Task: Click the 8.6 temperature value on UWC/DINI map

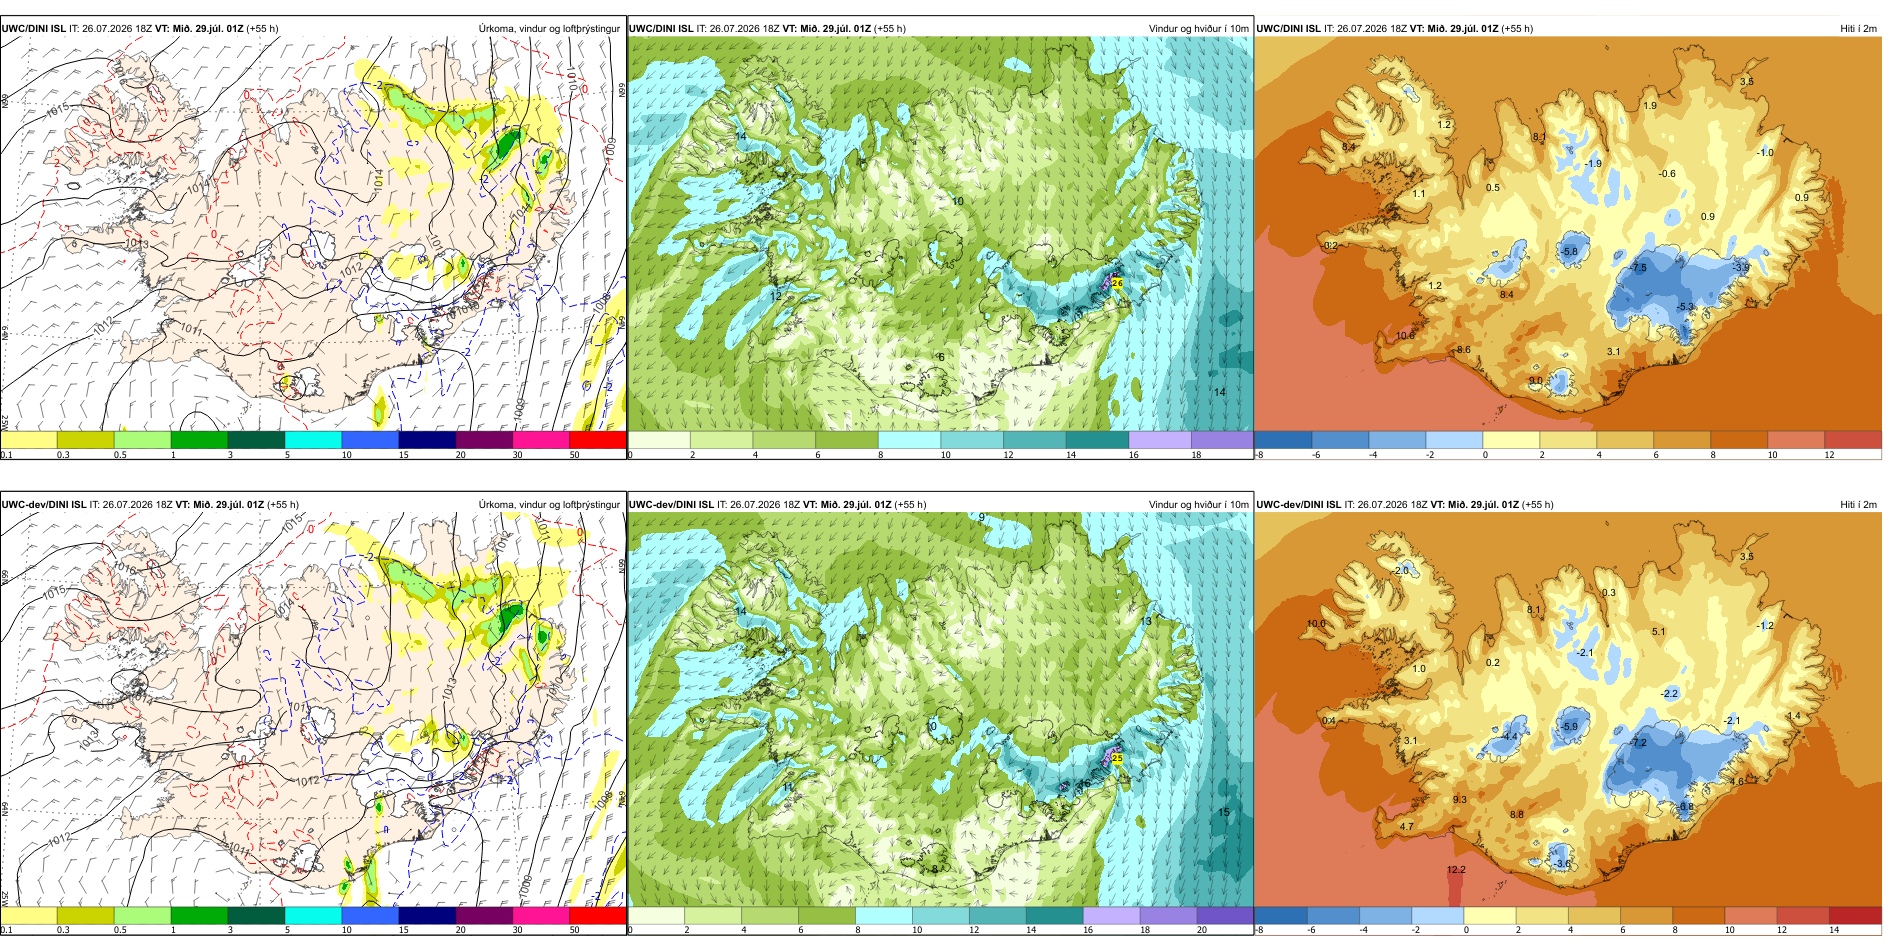Action: pyautogui.click(x=1463, y=350)
